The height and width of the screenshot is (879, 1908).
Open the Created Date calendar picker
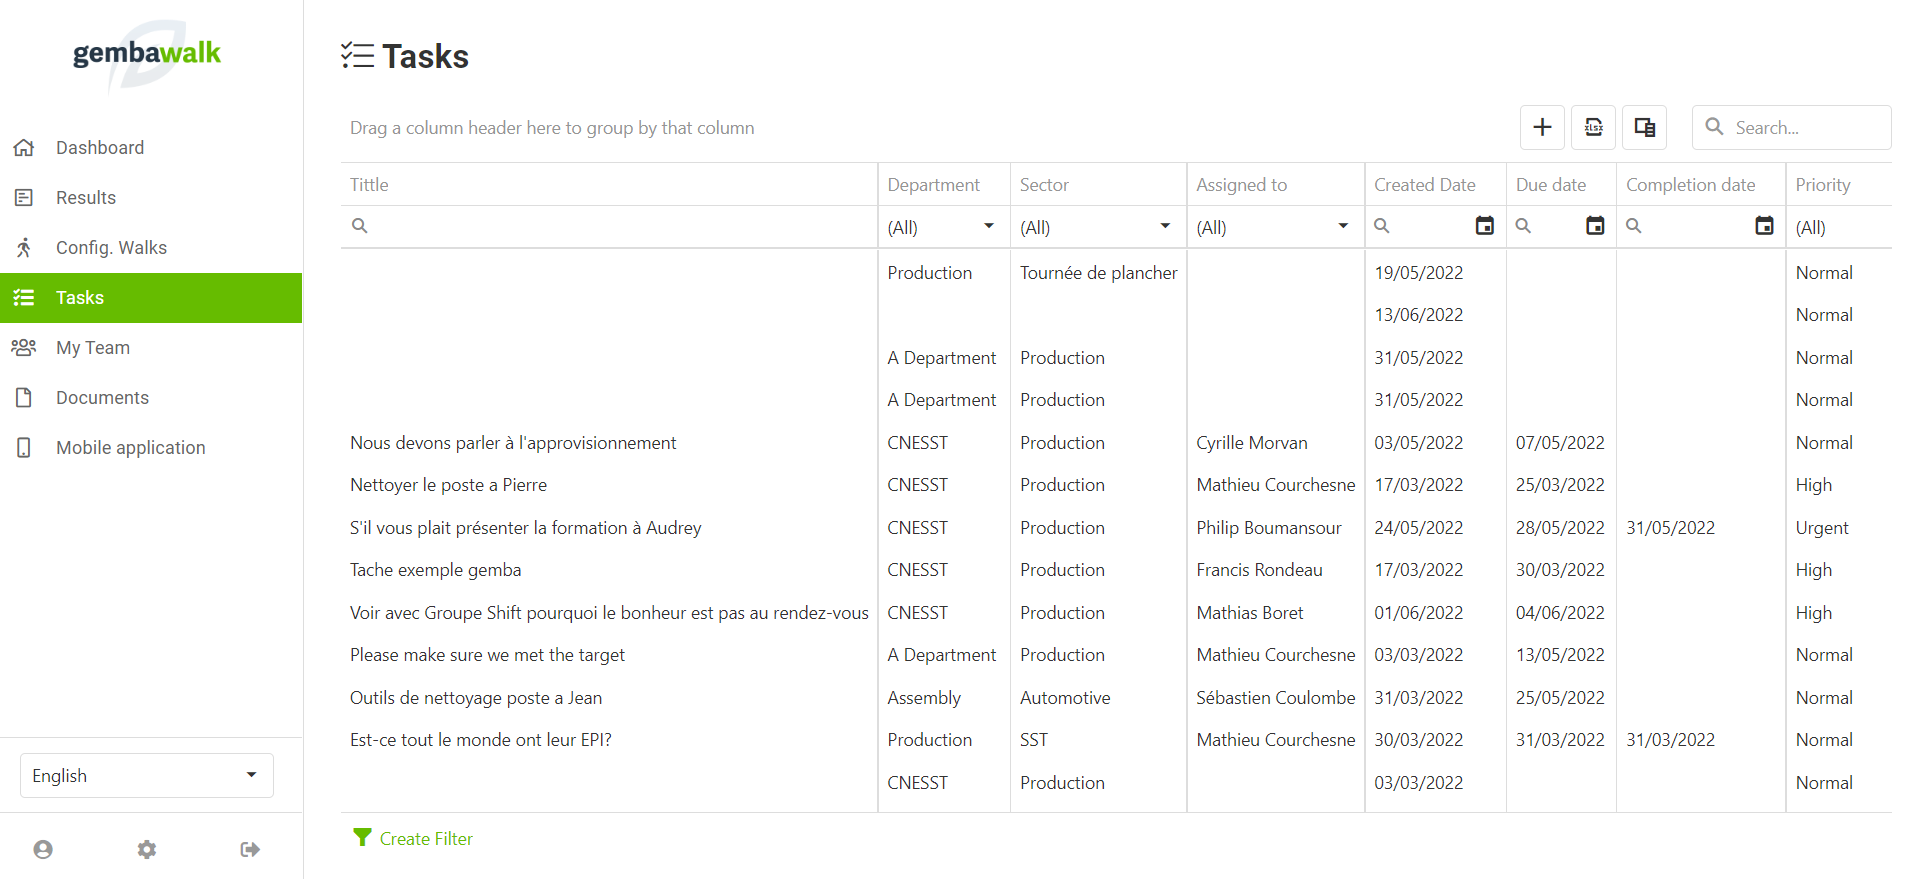[x=1485, y=226]
